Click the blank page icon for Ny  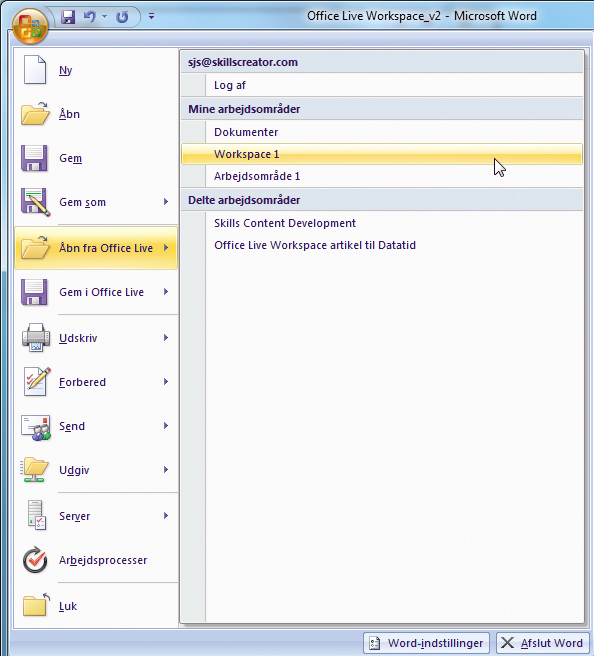pos(35,69)
